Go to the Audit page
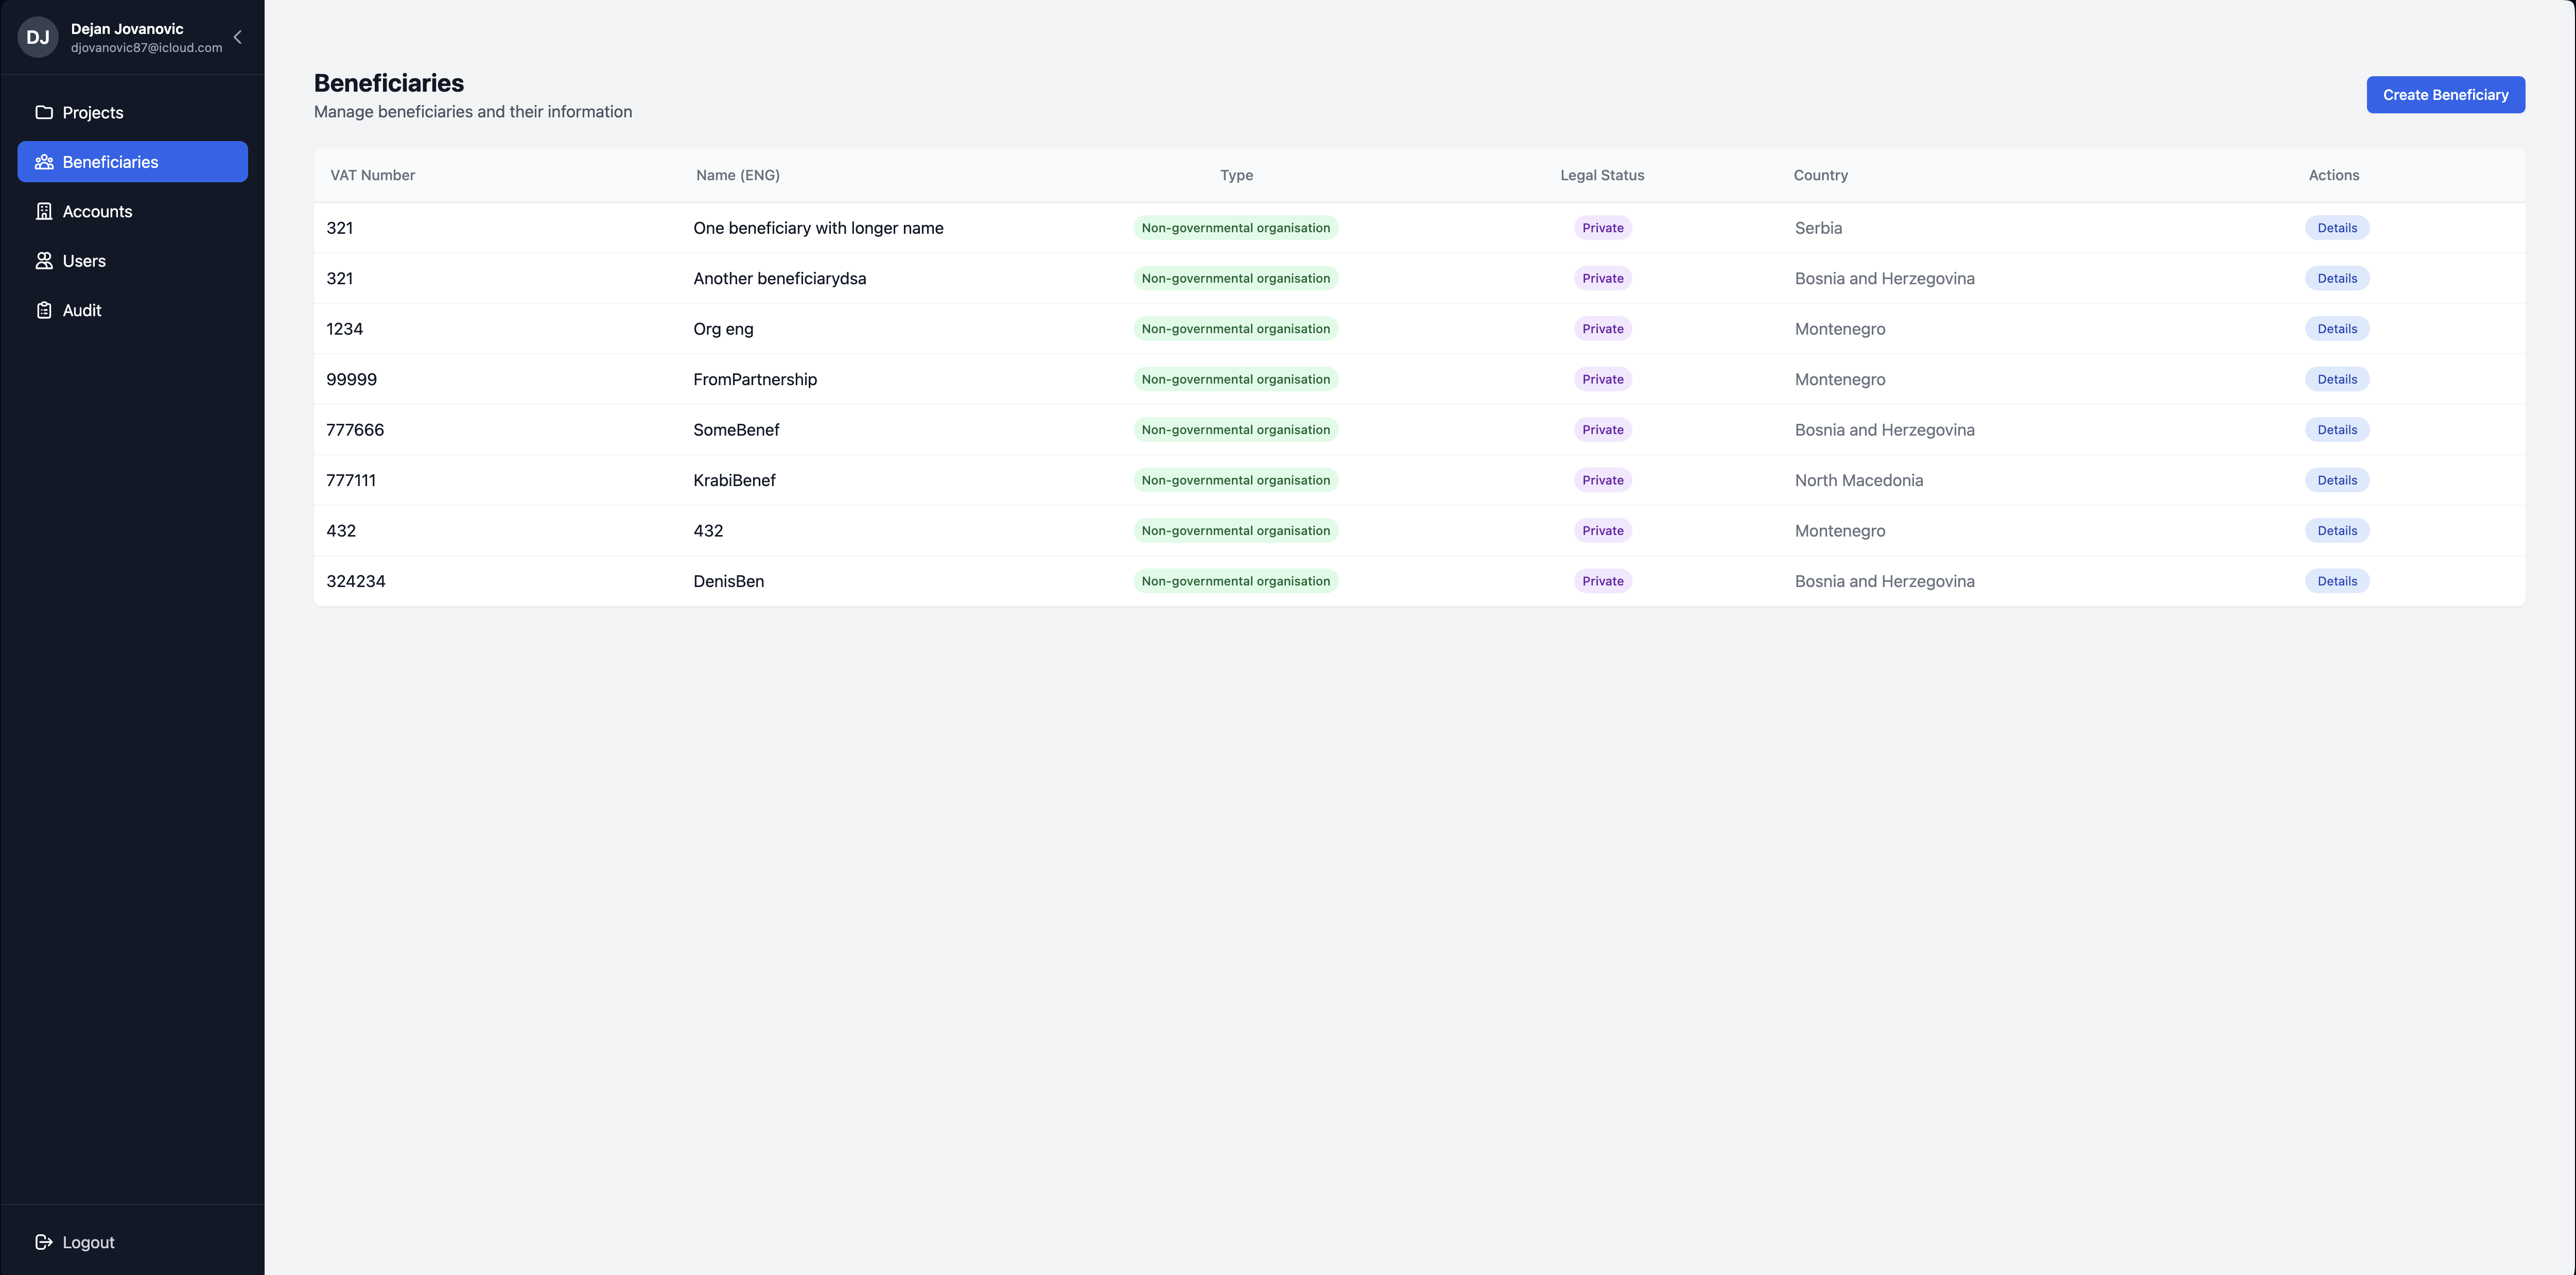Viewport: 2576px width, 1275px height. (82, 310)
